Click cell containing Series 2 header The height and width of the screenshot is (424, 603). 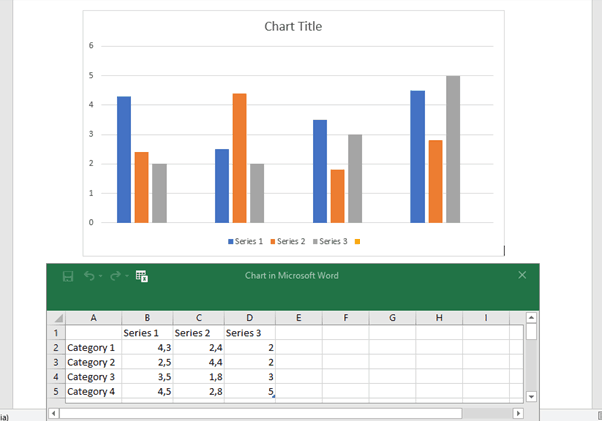point(197,333)
